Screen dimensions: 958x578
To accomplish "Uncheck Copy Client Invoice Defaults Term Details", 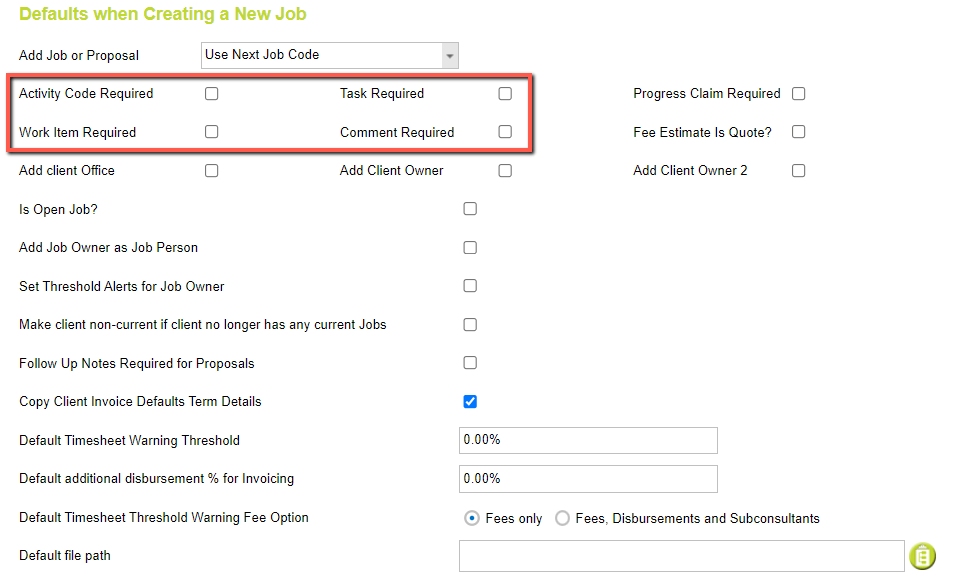I will point(470,401).
